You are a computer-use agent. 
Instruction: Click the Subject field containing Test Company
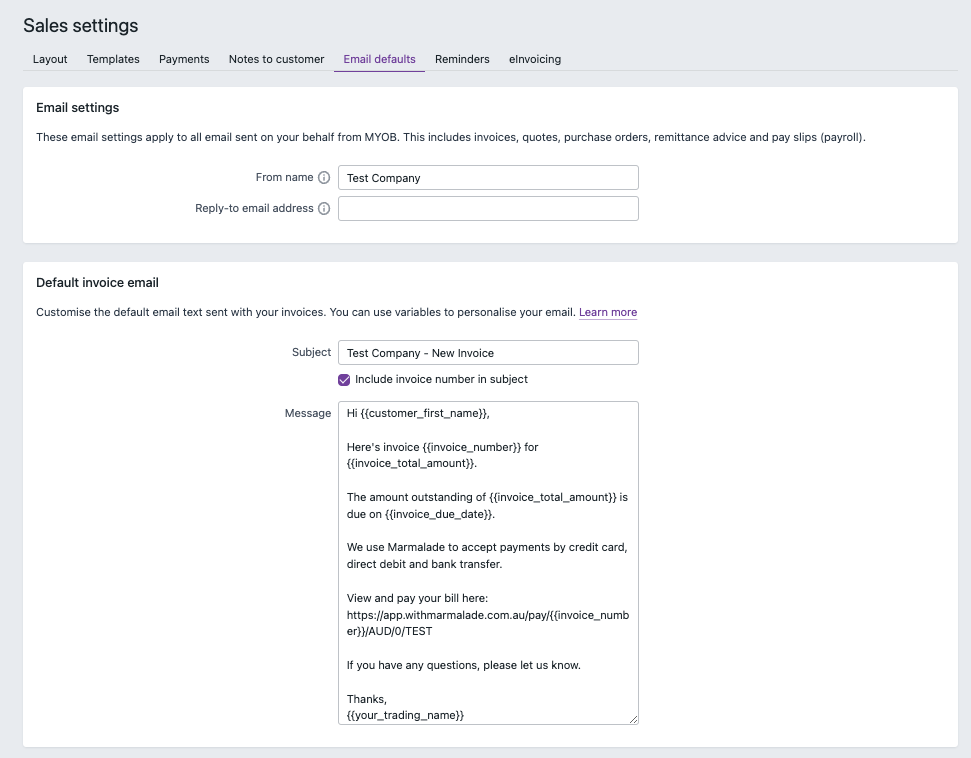coord(488,352)
